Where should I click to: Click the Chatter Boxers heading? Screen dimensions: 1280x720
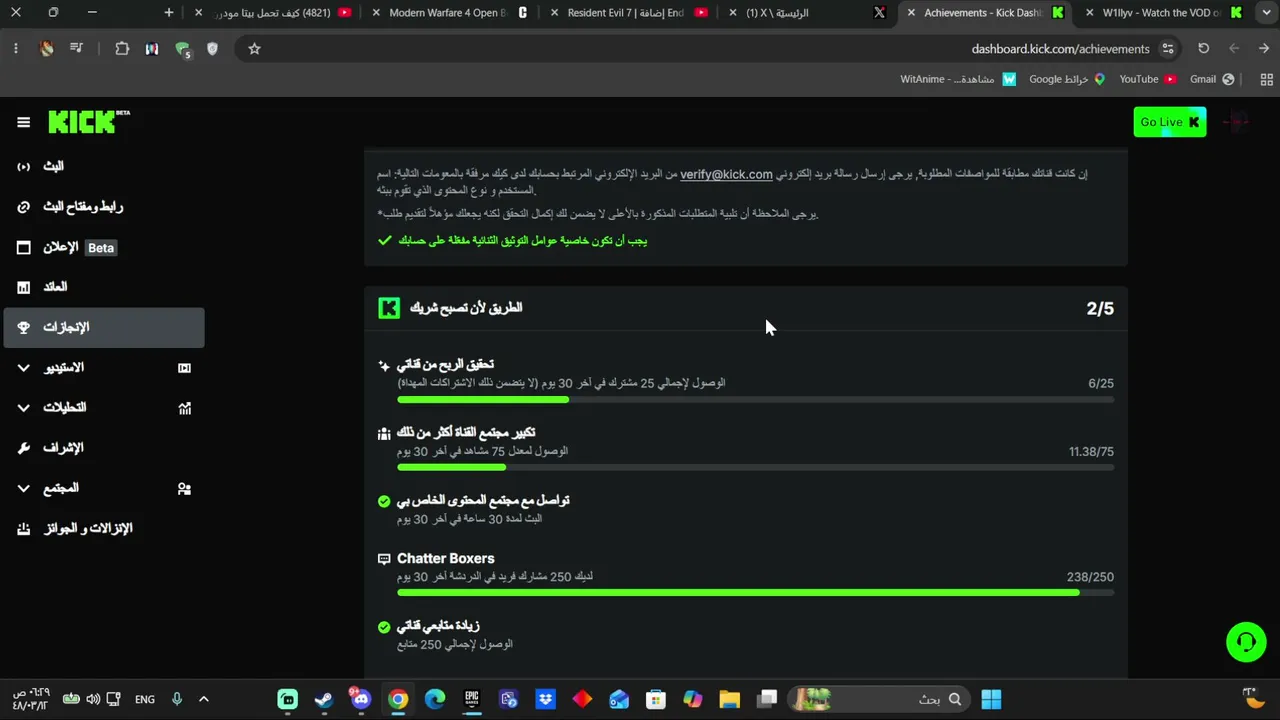(x=445, y=558)
